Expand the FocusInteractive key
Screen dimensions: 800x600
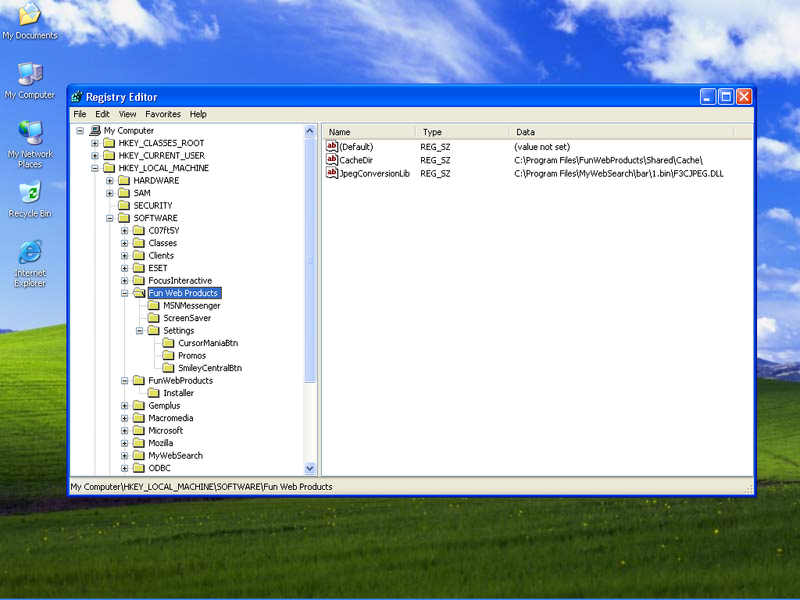coord(124,281)
